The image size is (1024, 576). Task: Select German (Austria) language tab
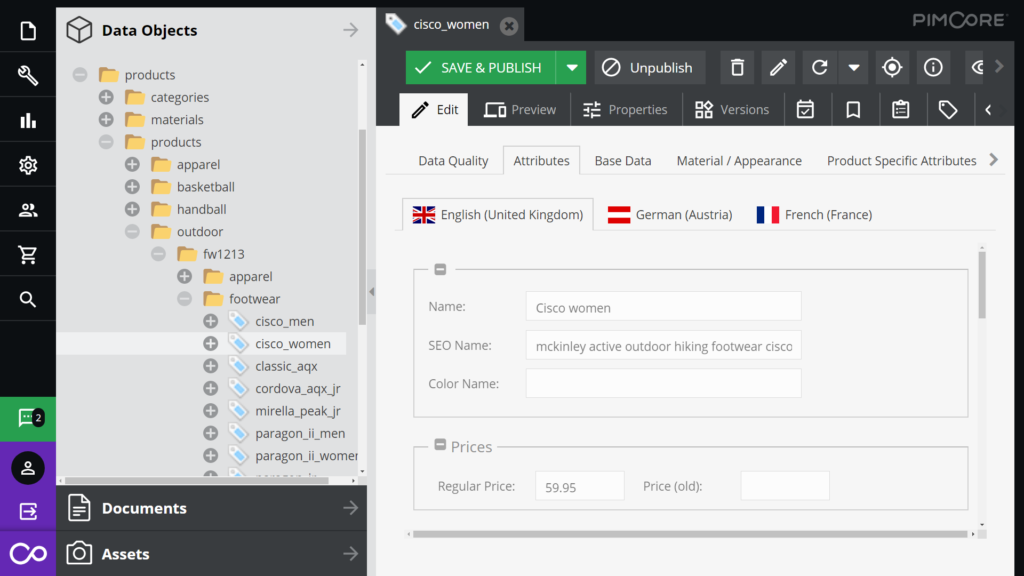point(670,214)
